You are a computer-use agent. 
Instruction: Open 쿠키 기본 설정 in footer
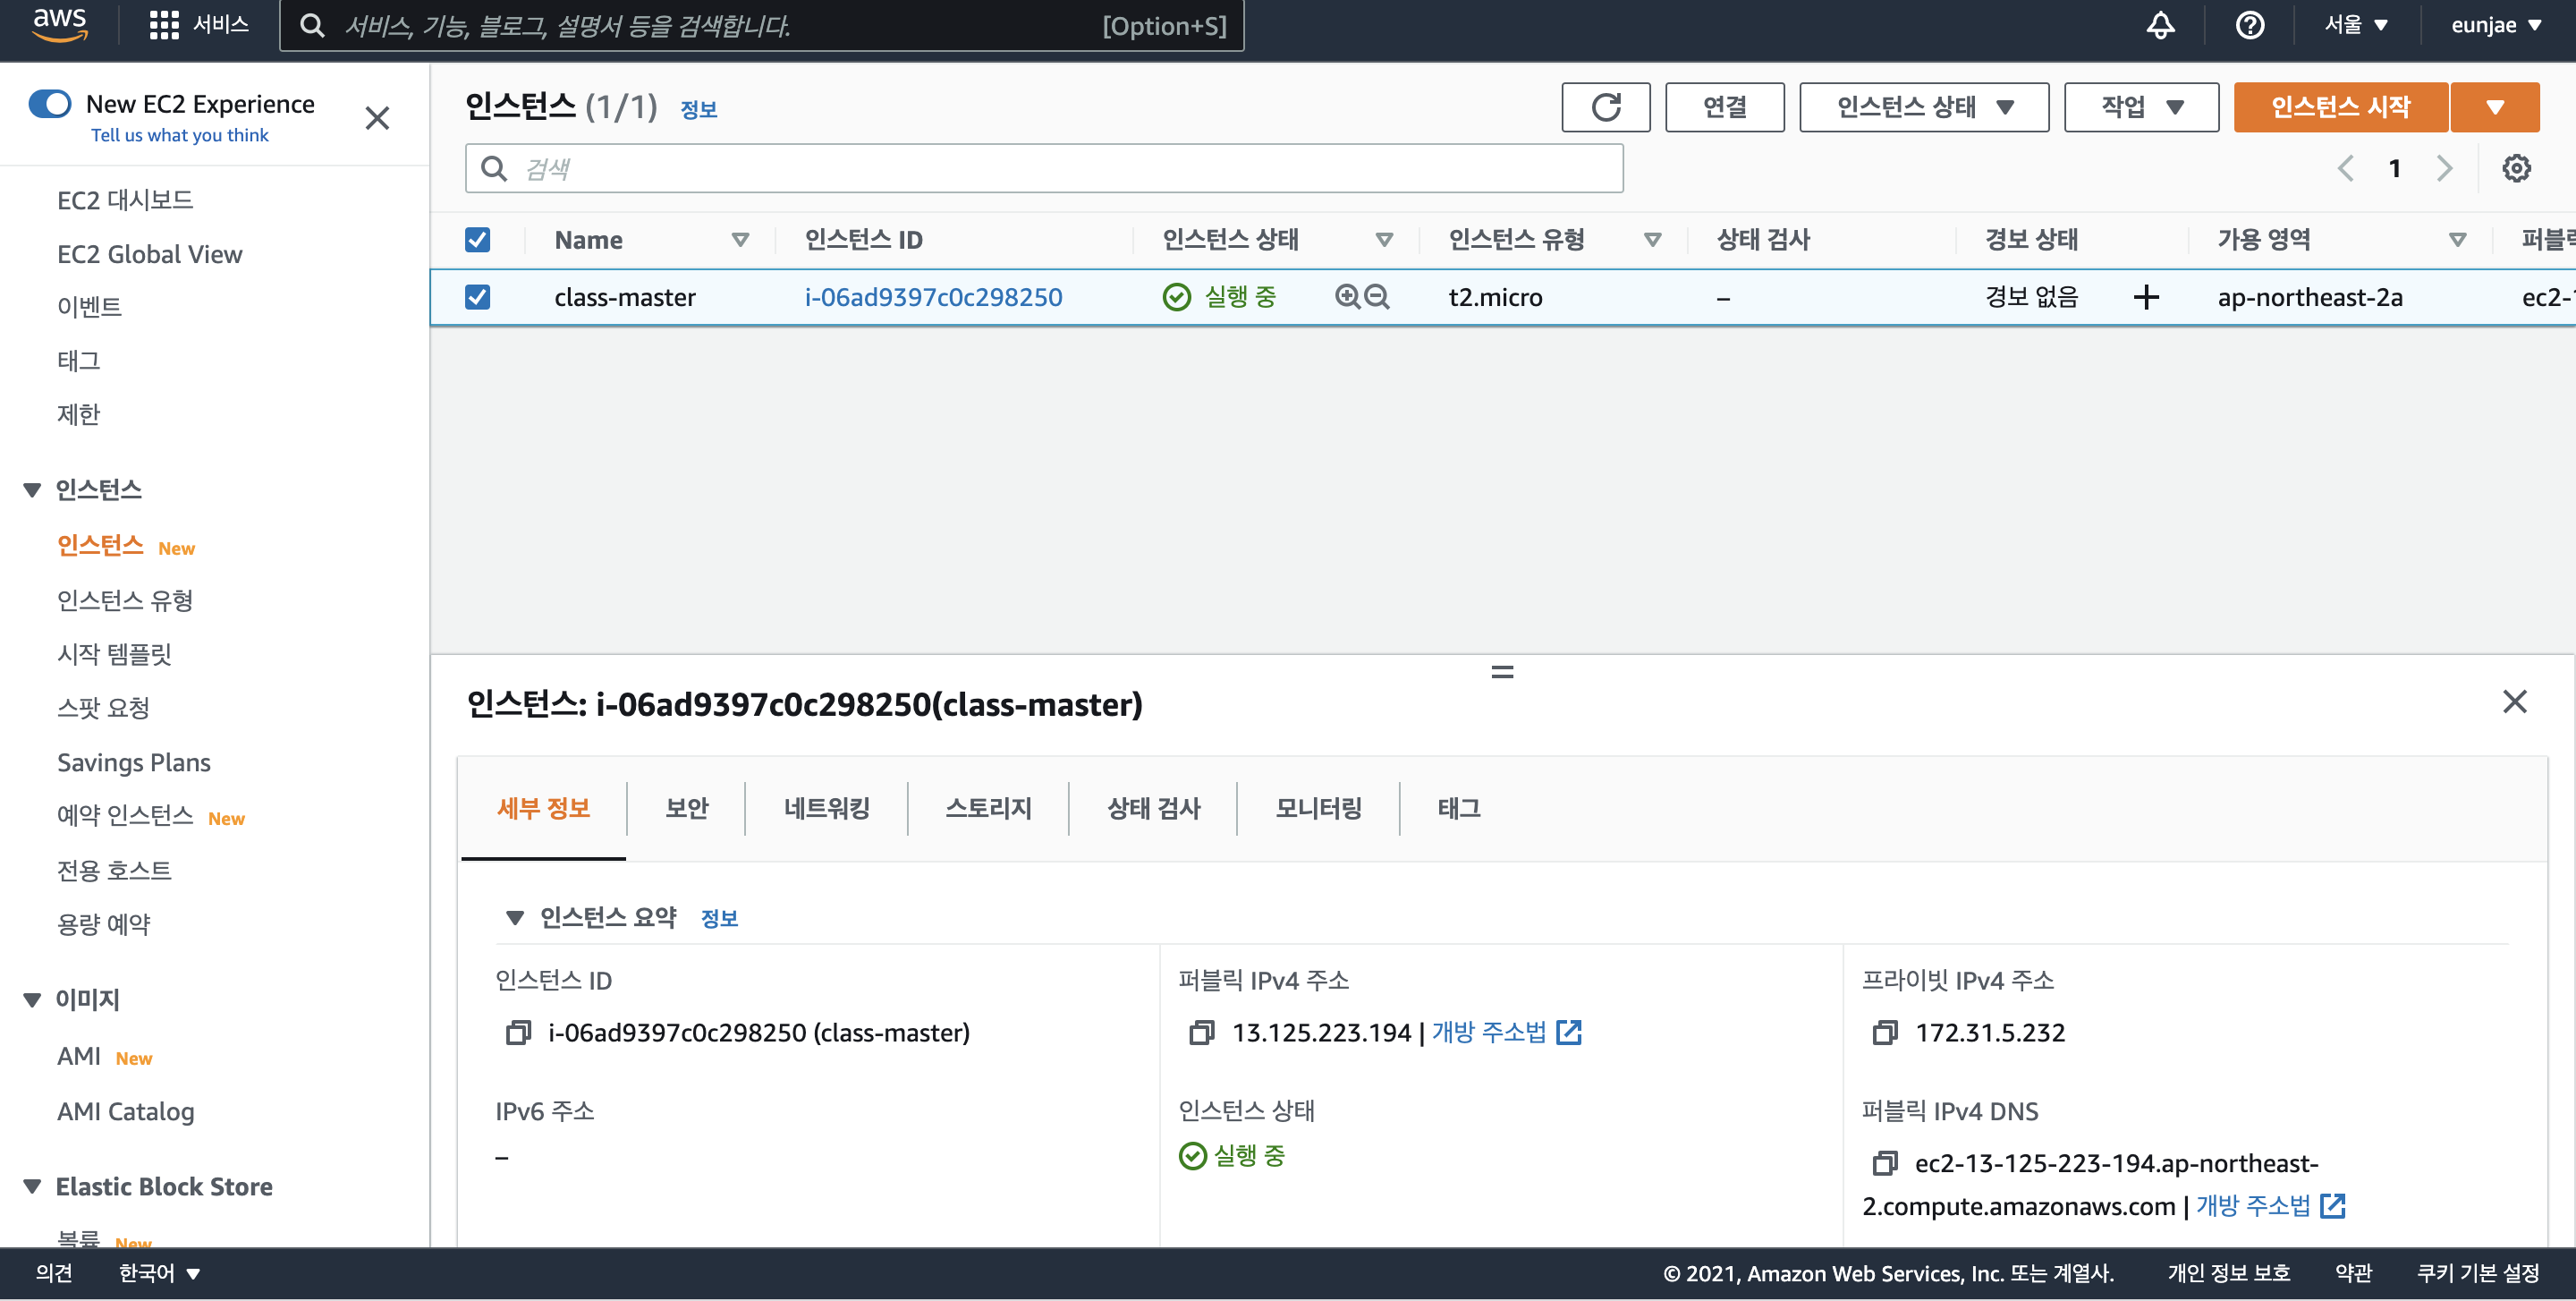(2478, 1272)
